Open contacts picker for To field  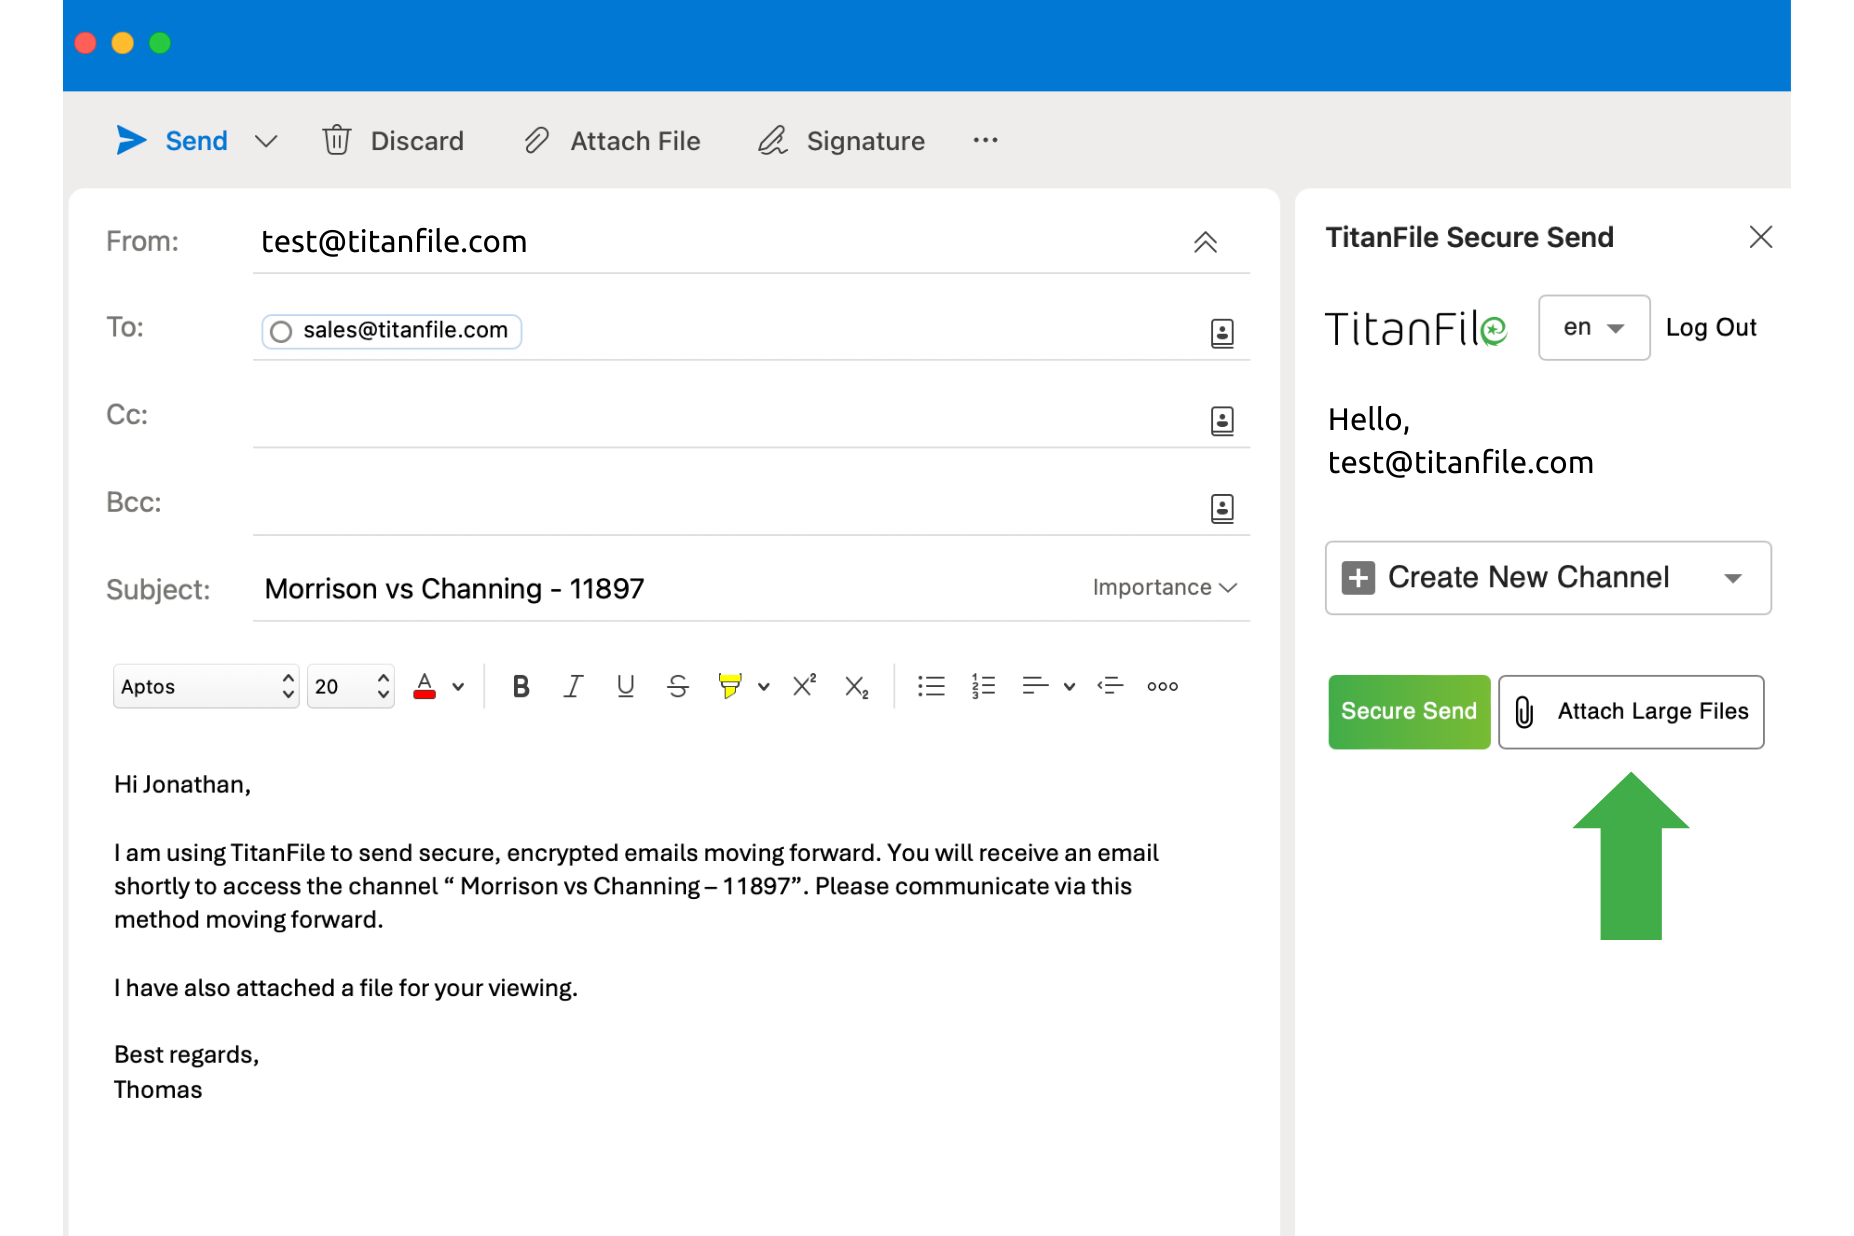pyautogui.click(x=1222, y=333)
